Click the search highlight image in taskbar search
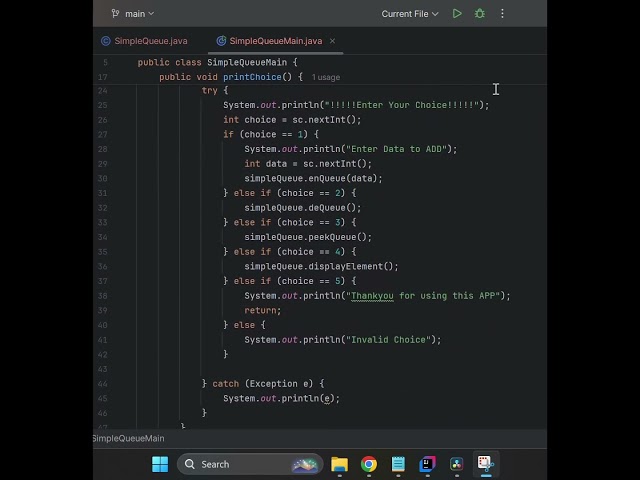Image resolution: width=640 pixels, height=480 pixels. [x=304, y=464]
